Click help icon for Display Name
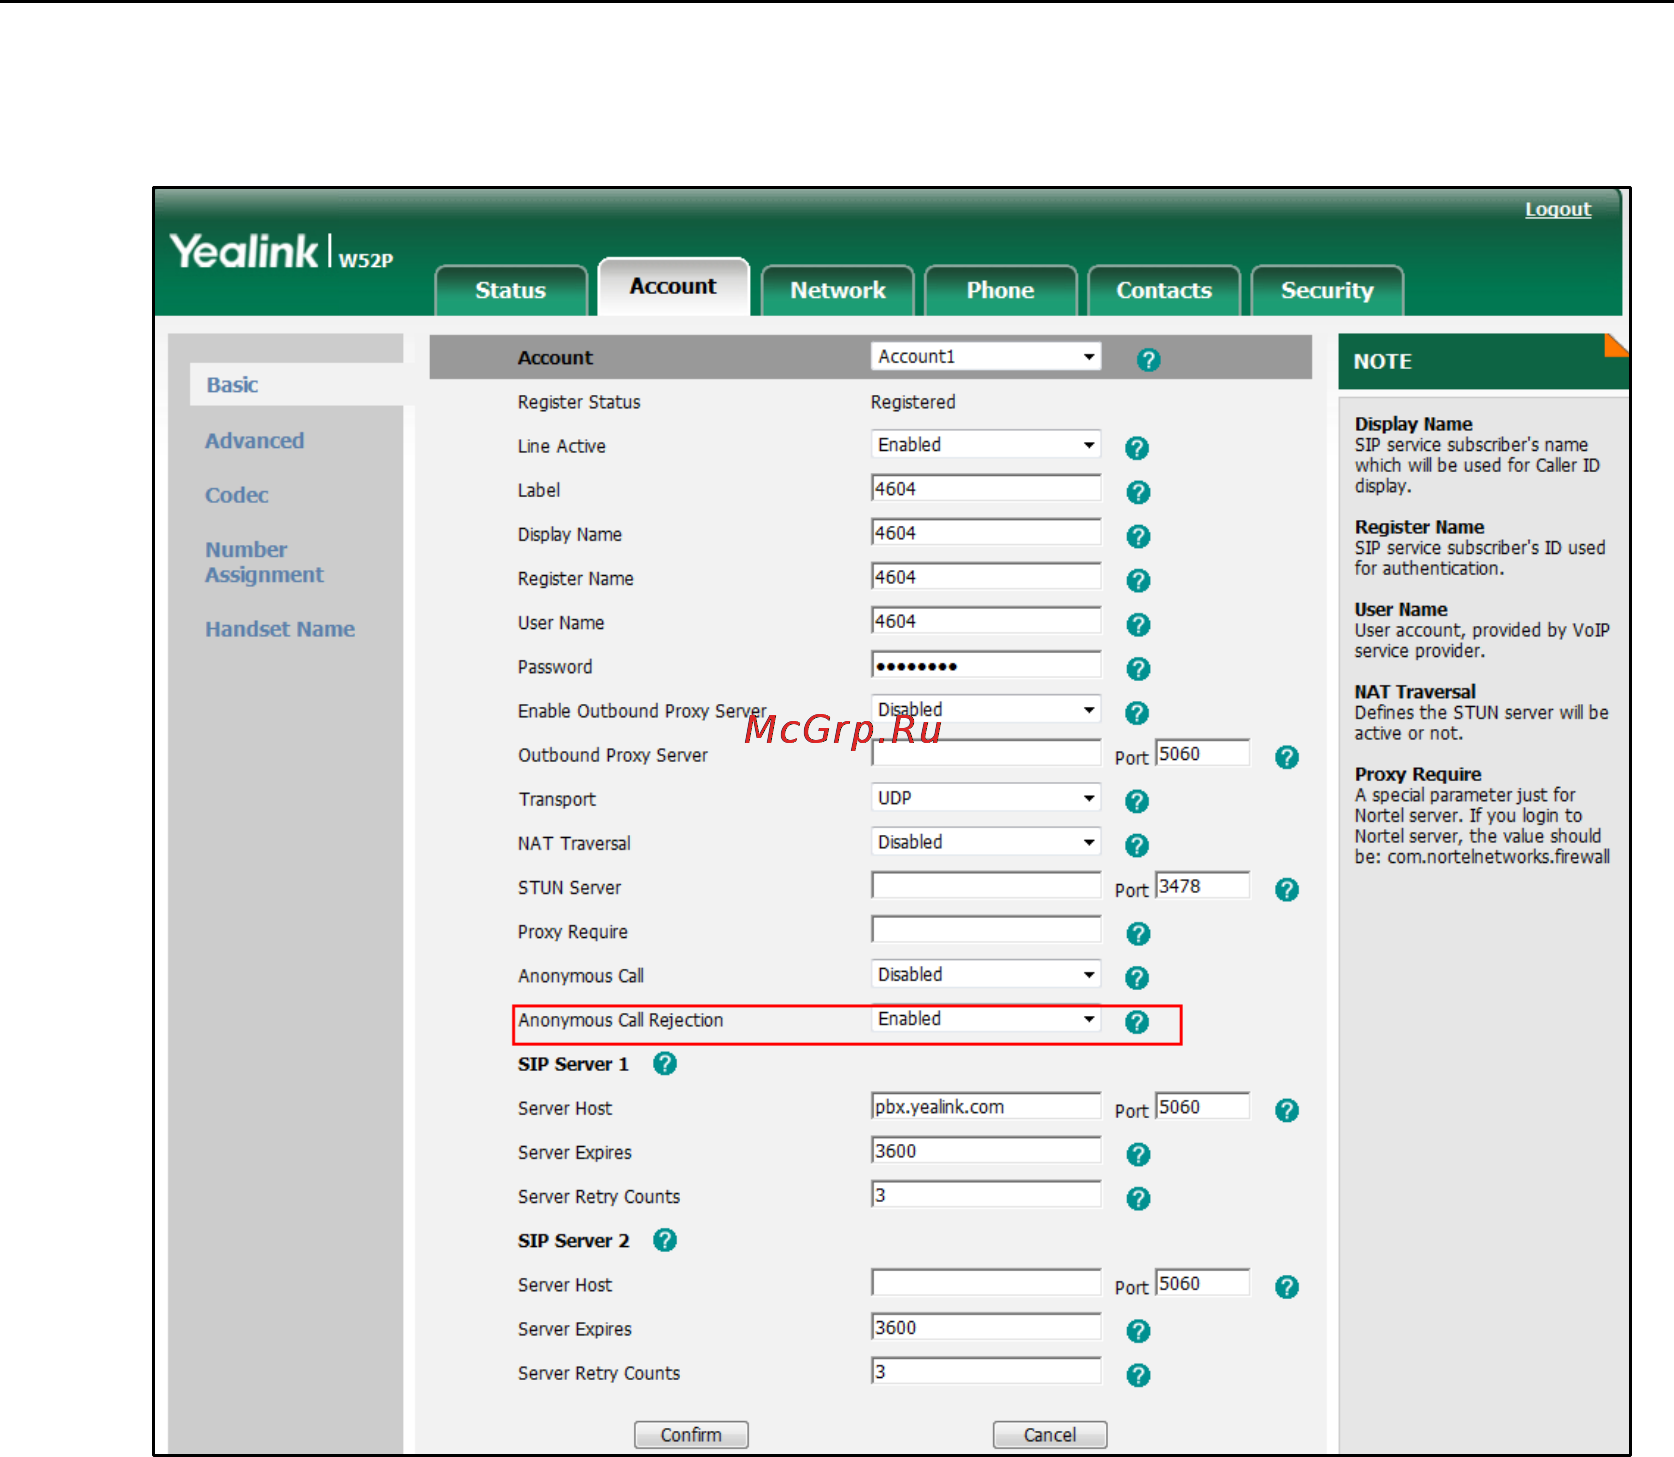Screen dimensions: 1674x1457 pos(1138,536)
